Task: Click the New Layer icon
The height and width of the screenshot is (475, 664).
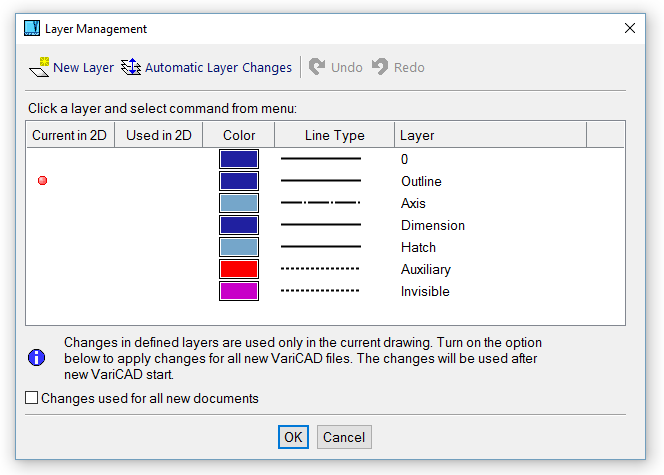Action: click(x=40, y=67)
